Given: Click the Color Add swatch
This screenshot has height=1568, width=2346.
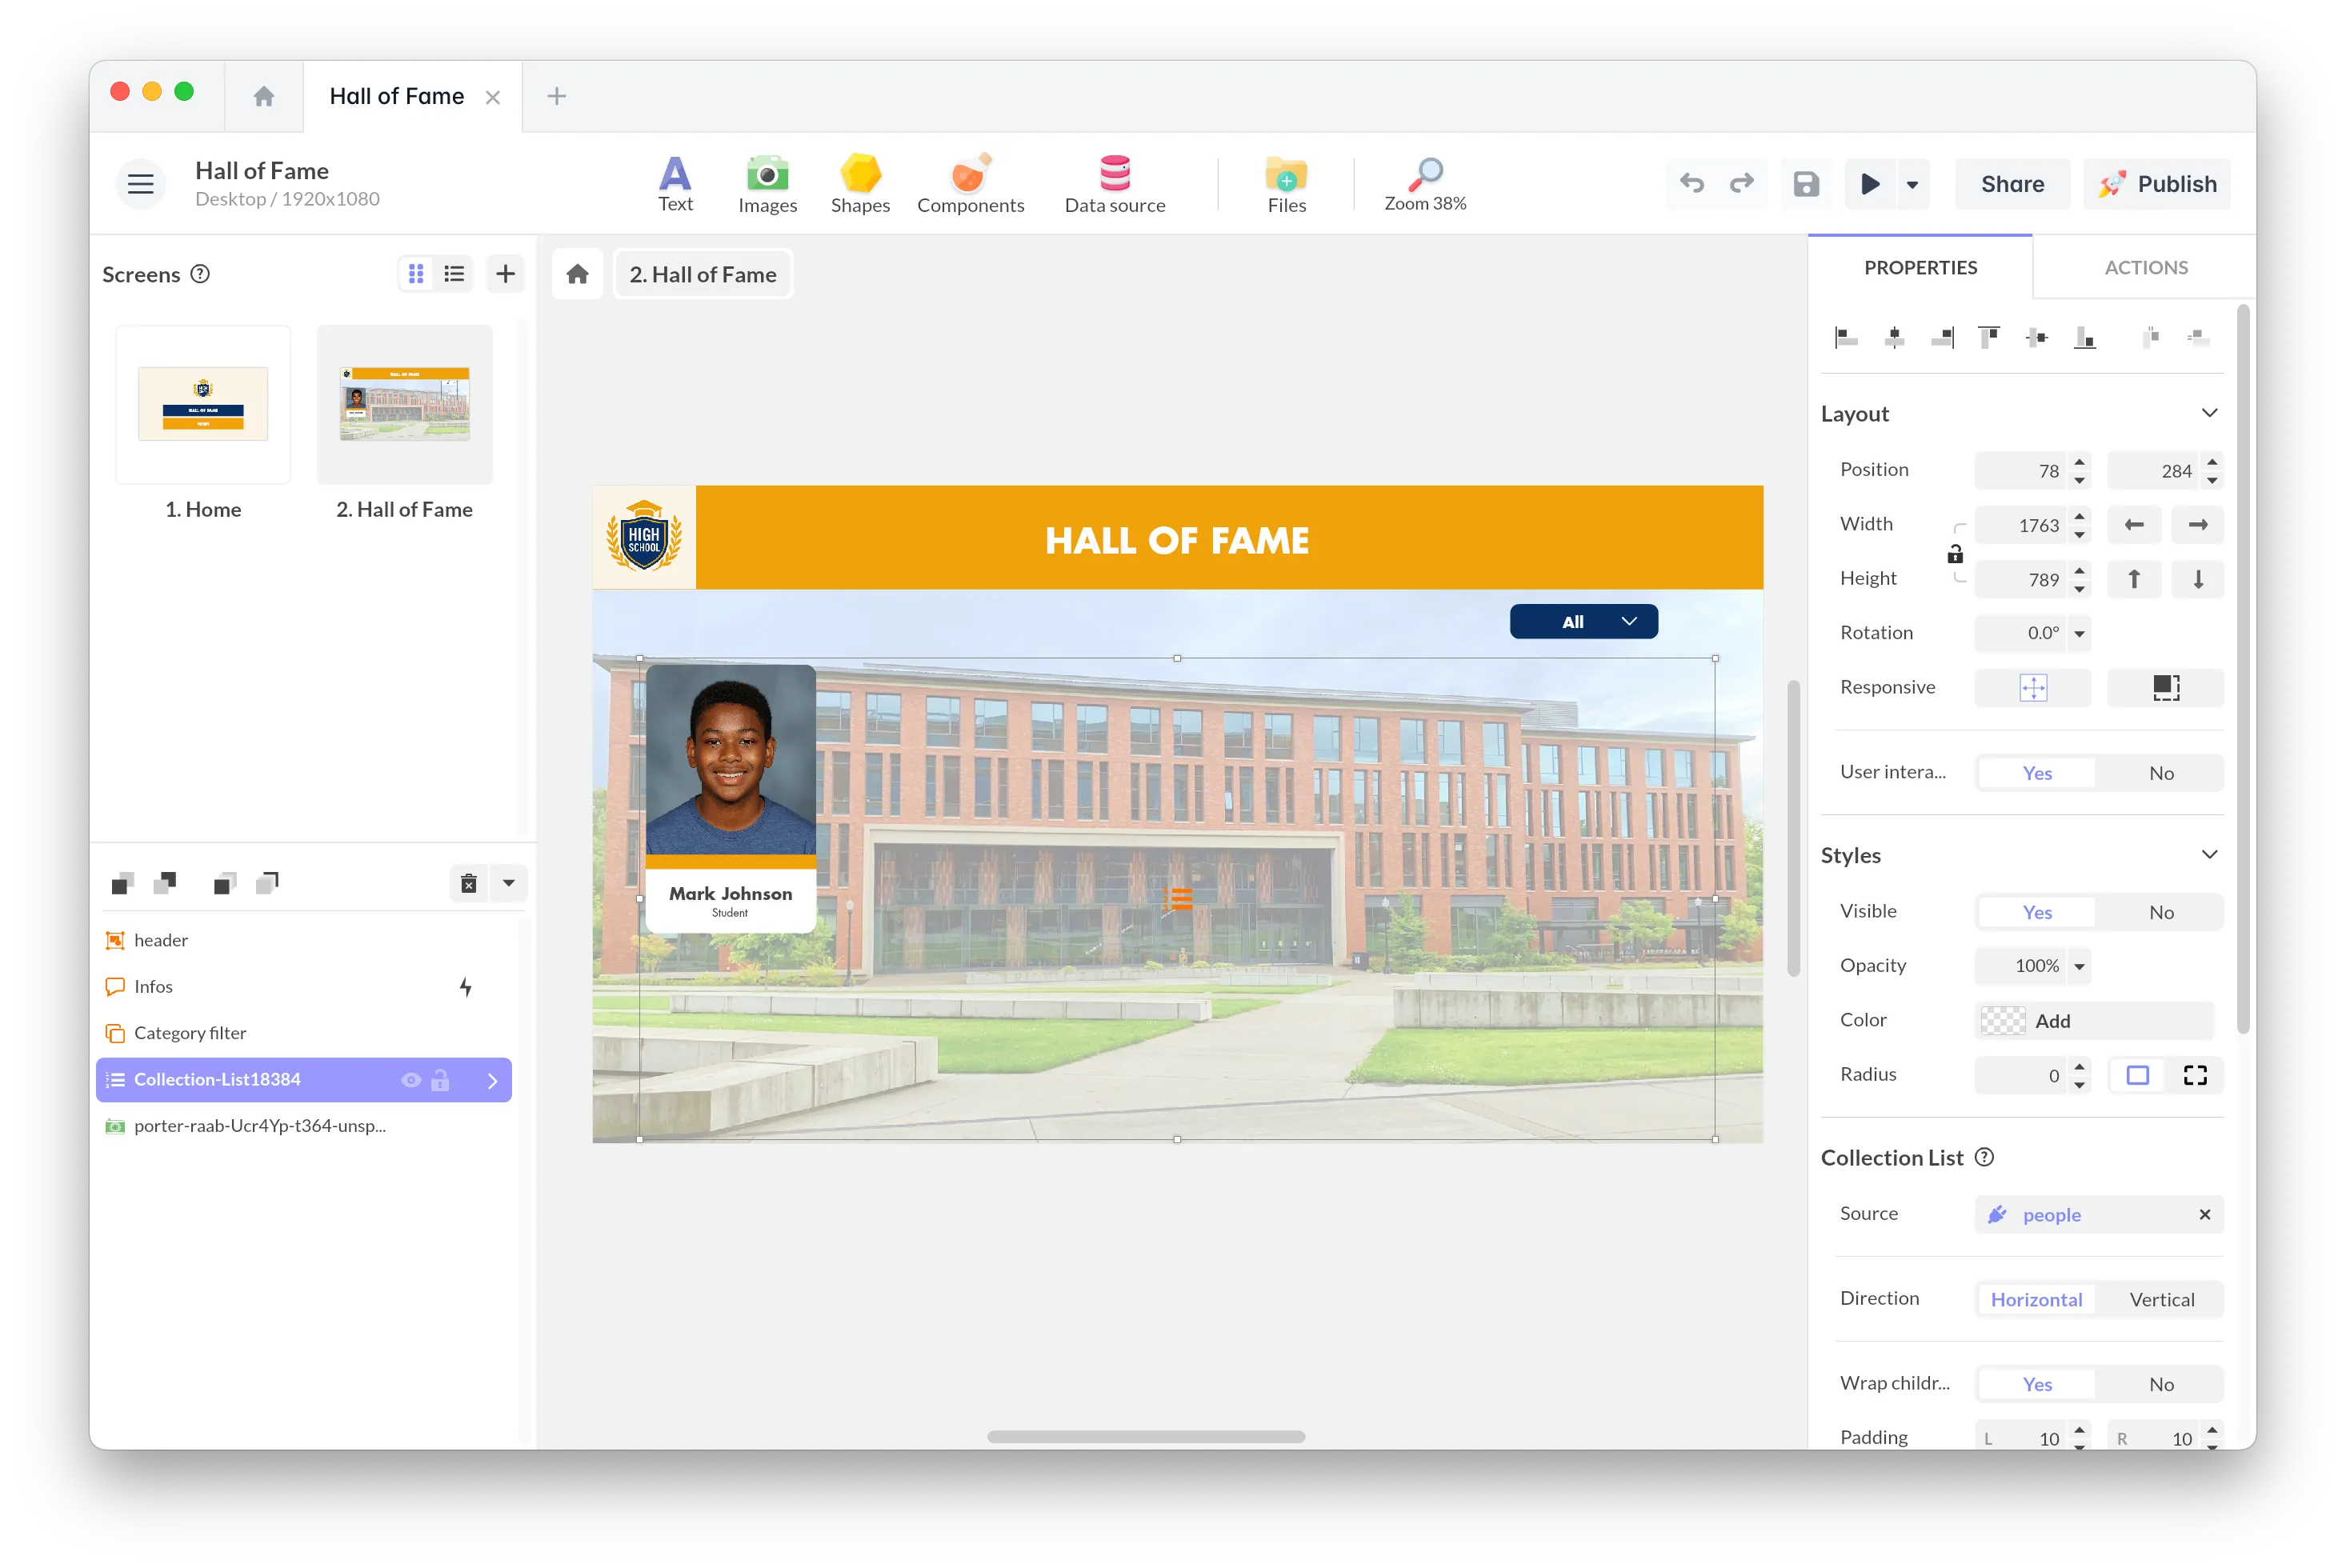Looking at the screenshot, I should tap(2005, 1021).
